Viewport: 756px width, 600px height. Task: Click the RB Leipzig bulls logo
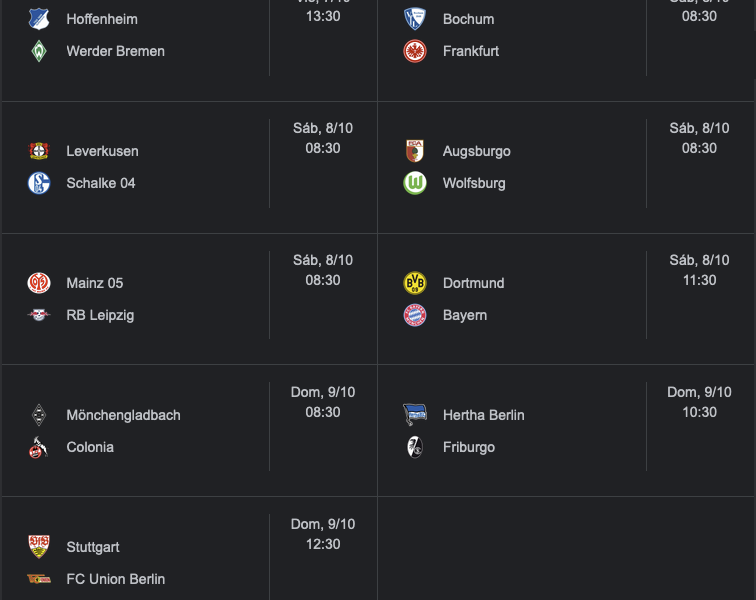coord(39,315)
